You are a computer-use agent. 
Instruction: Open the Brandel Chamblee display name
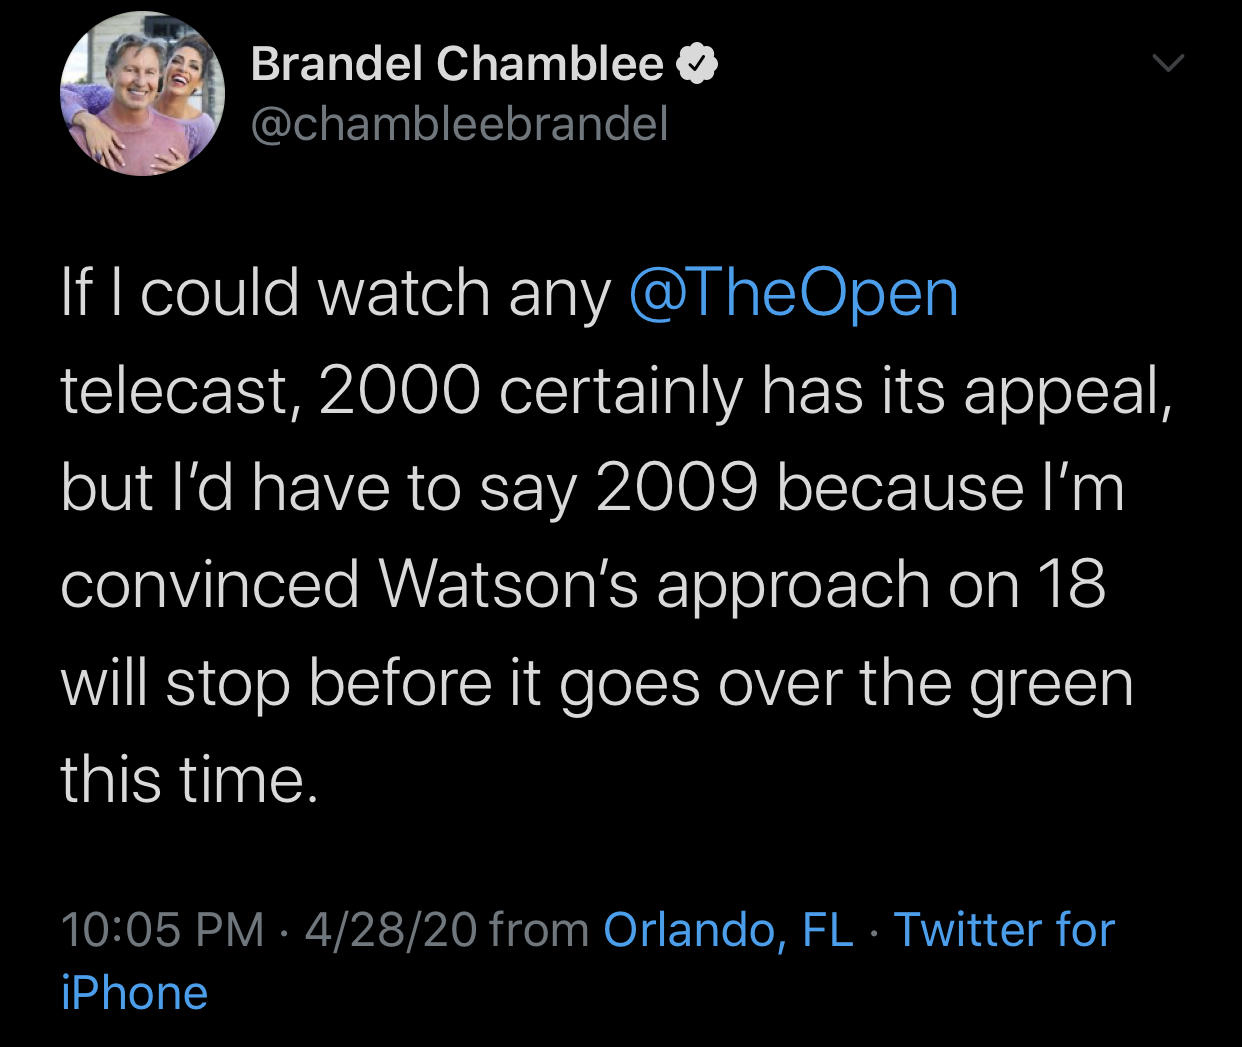pos(457,64)
